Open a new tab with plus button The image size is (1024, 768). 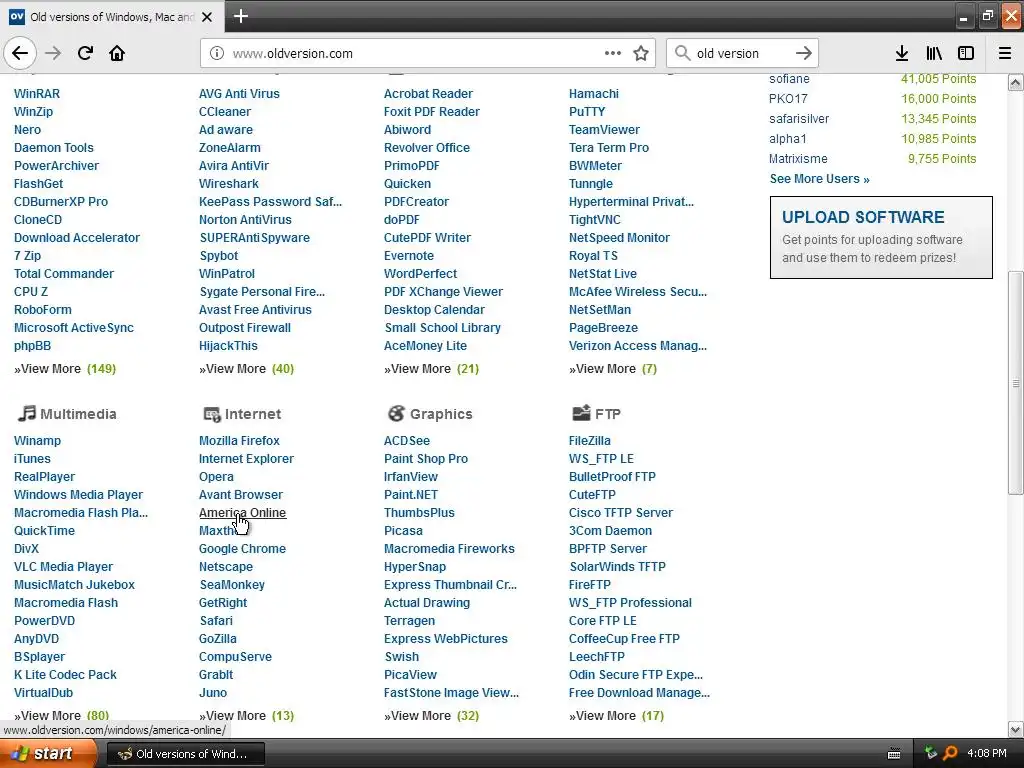[x=240, y=16]
